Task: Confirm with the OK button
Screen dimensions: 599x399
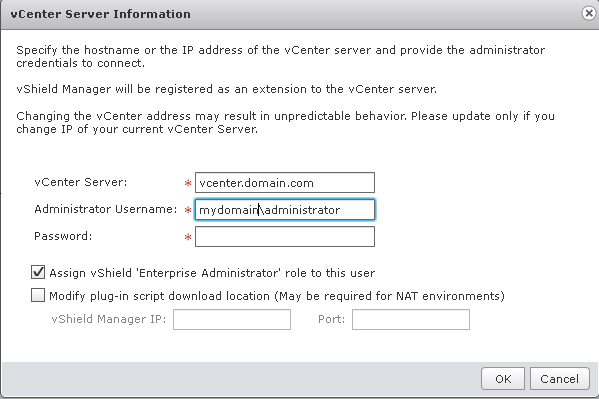Action: click(503, 379)
